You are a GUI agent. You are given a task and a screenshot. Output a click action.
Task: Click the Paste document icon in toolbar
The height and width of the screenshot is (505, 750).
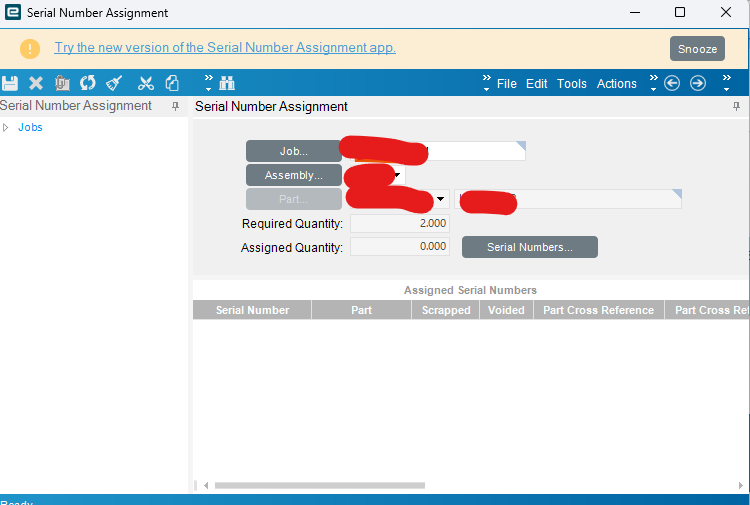click(x=172, y=83)
